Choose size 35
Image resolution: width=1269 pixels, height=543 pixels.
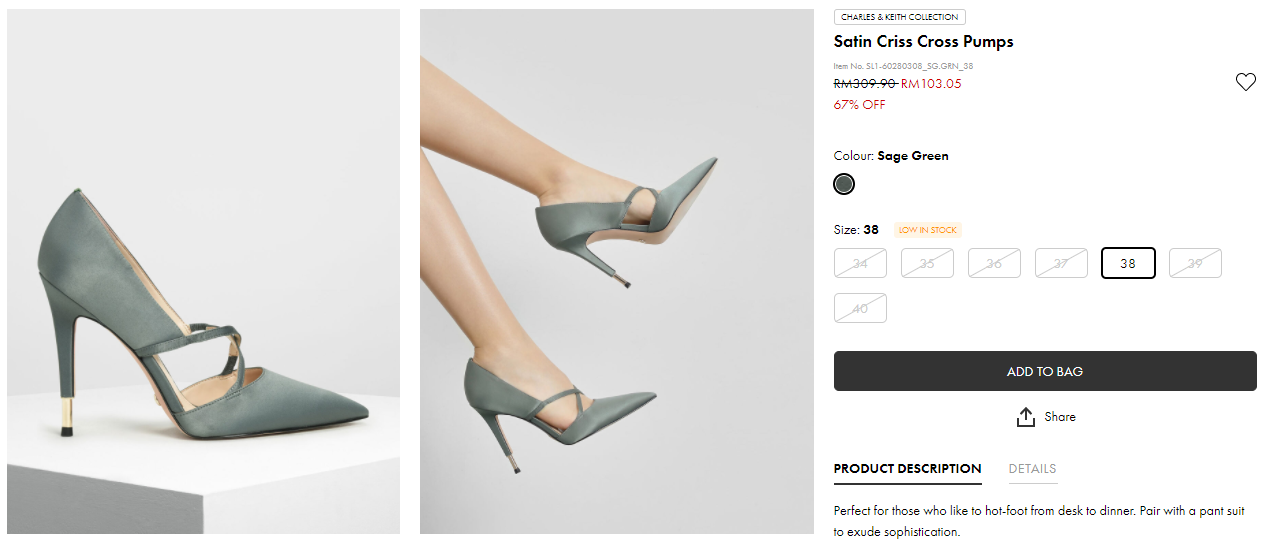pyautogui.click(x=927, y=263)
